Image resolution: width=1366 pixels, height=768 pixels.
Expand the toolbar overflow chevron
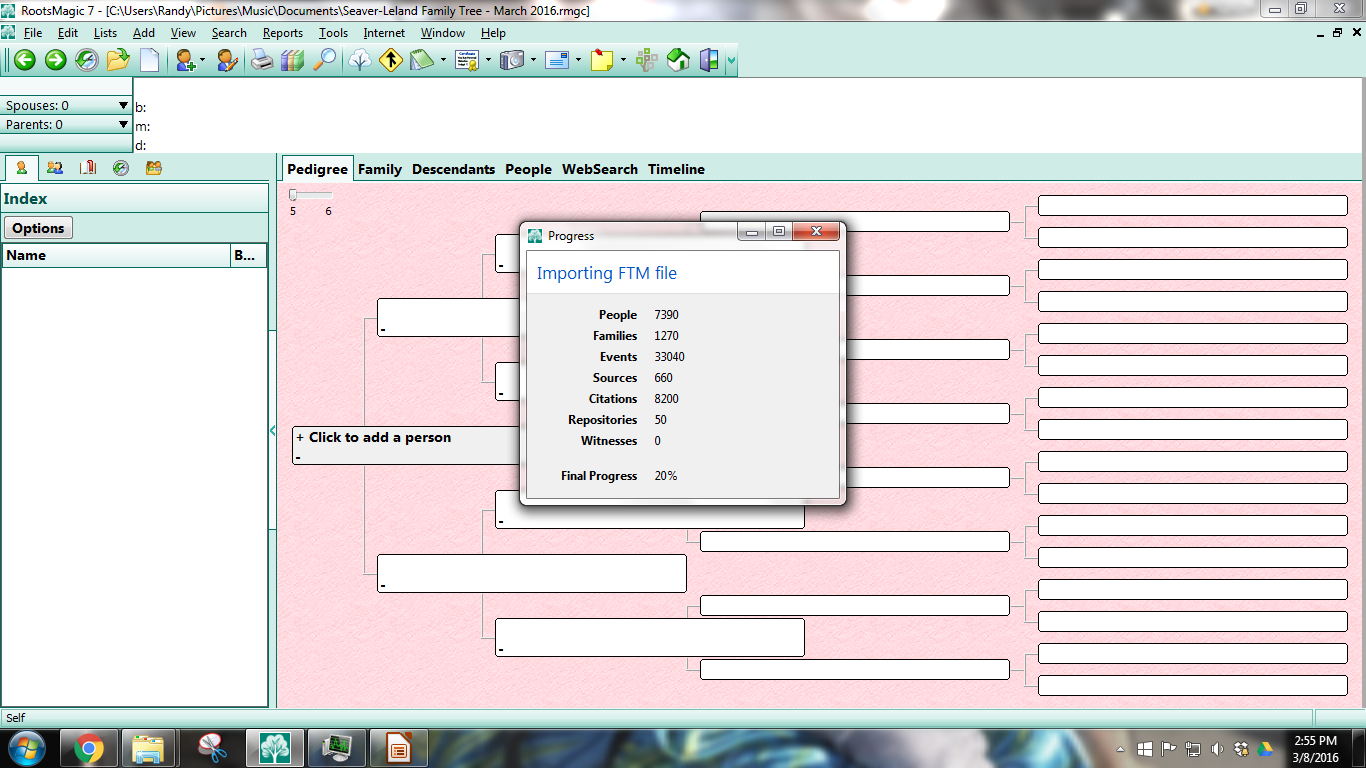pos(732,61)
